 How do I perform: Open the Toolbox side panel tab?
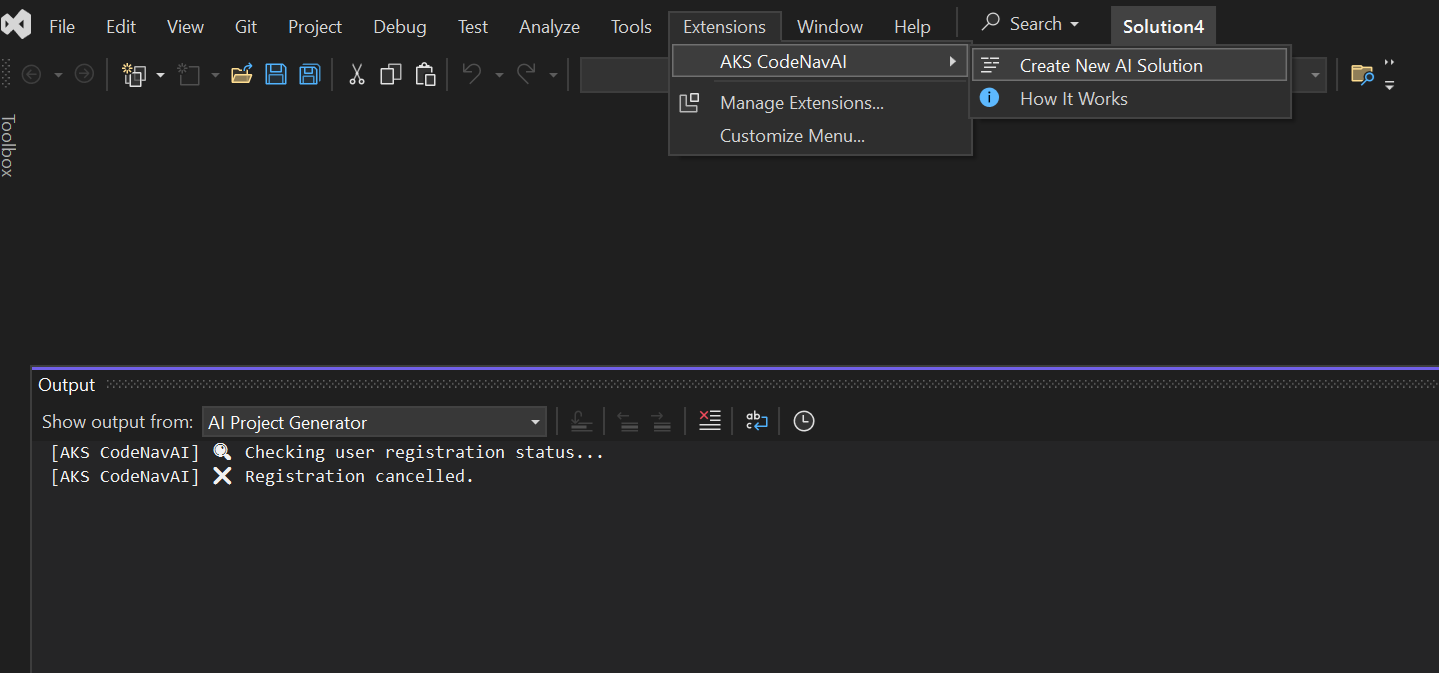8,146
